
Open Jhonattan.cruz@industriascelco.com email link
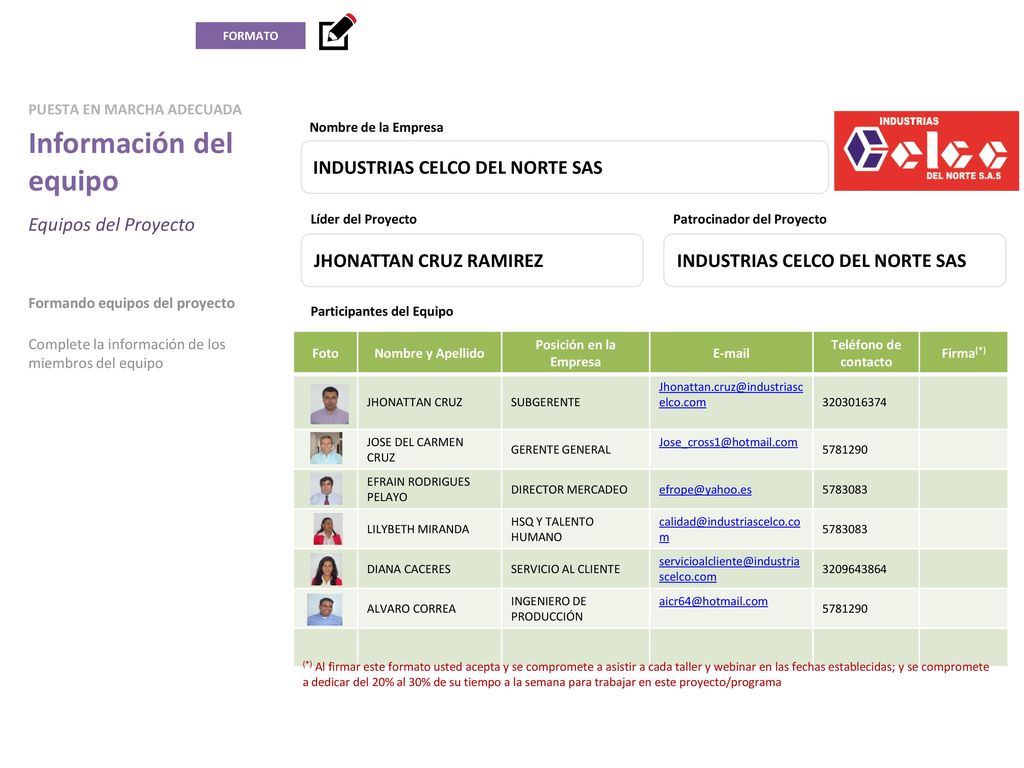coord(731,394)
